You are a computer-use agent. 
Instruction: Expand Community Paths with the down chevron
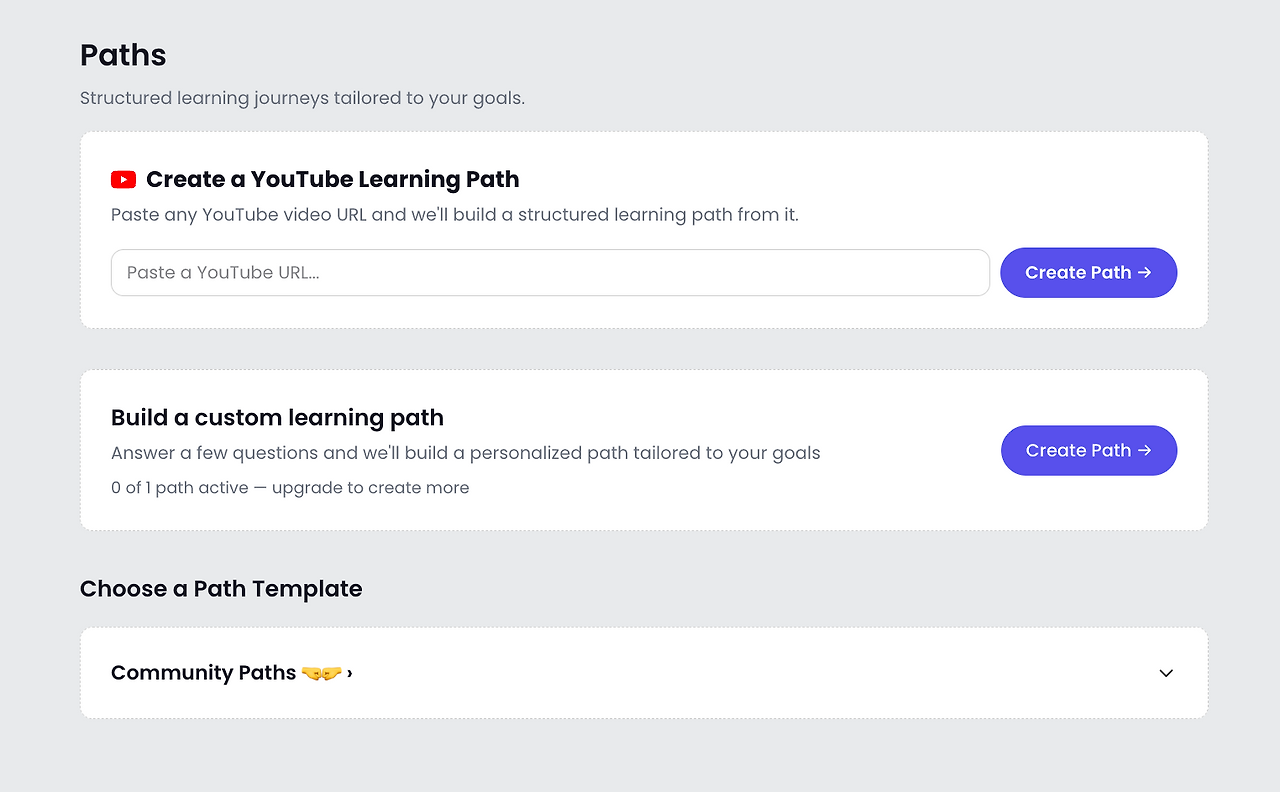[1166, 673]
